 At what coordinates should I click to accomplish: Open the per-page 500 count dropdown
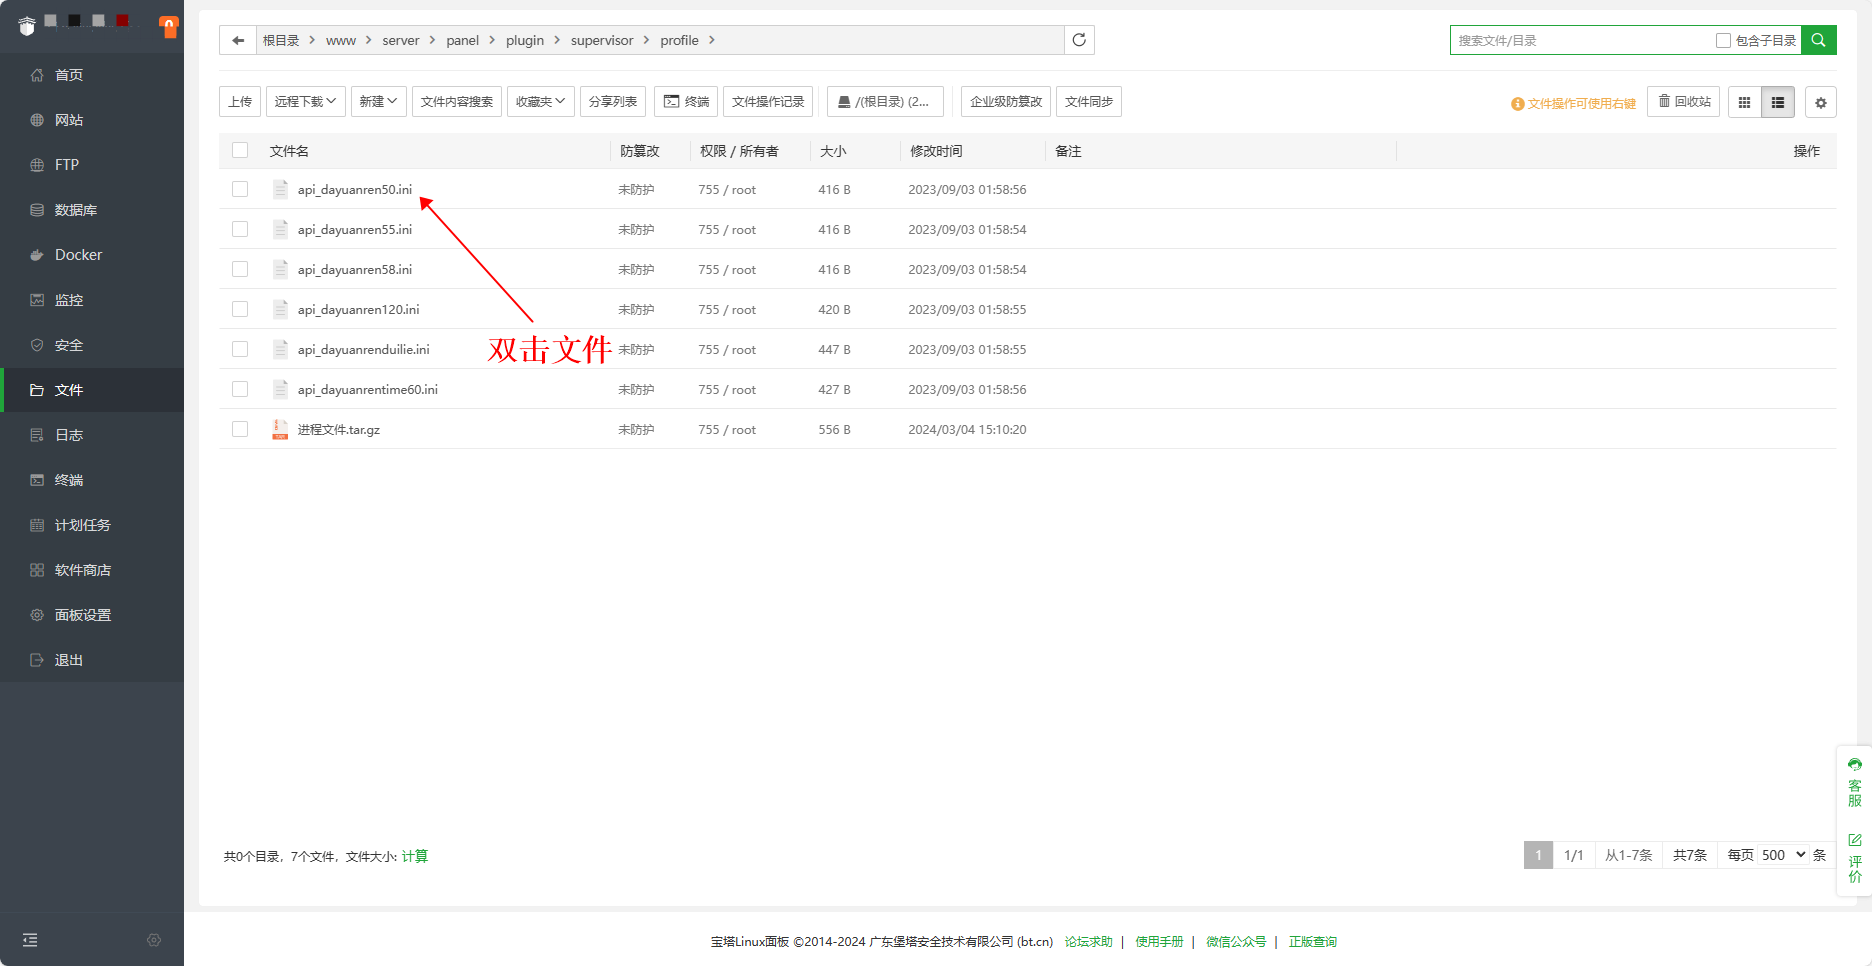pyautogui.click(x=1783, y=855)
